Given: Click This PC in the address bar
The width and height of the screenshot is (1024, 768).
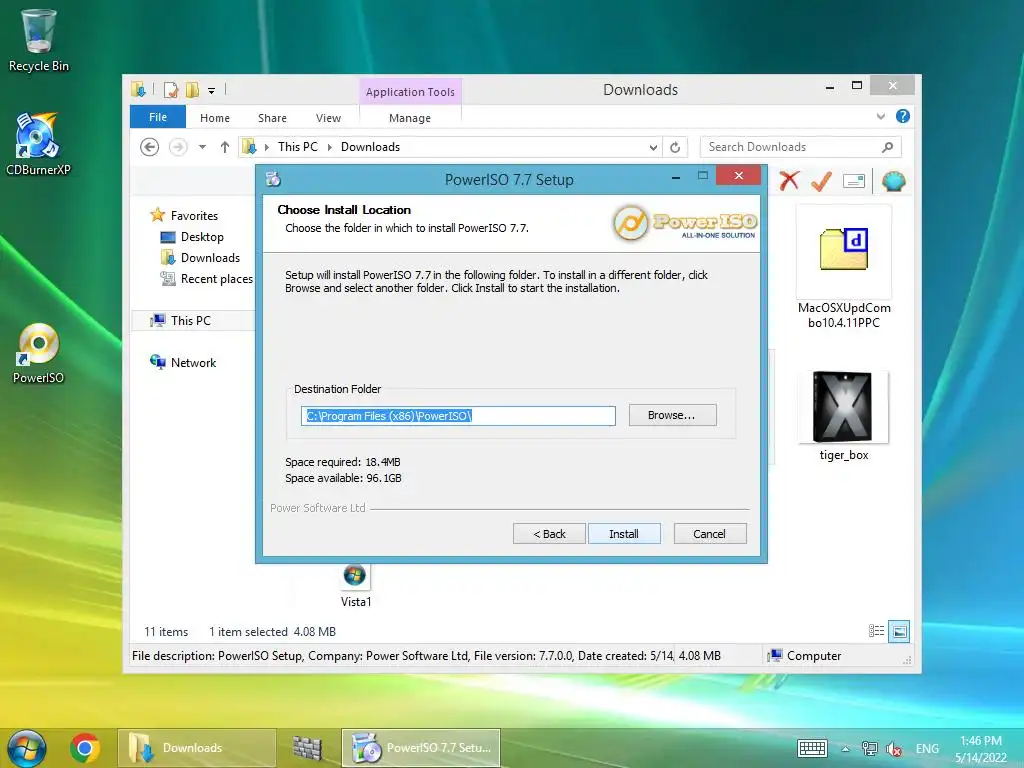Looking at the screenshot, I should [298, 147].
